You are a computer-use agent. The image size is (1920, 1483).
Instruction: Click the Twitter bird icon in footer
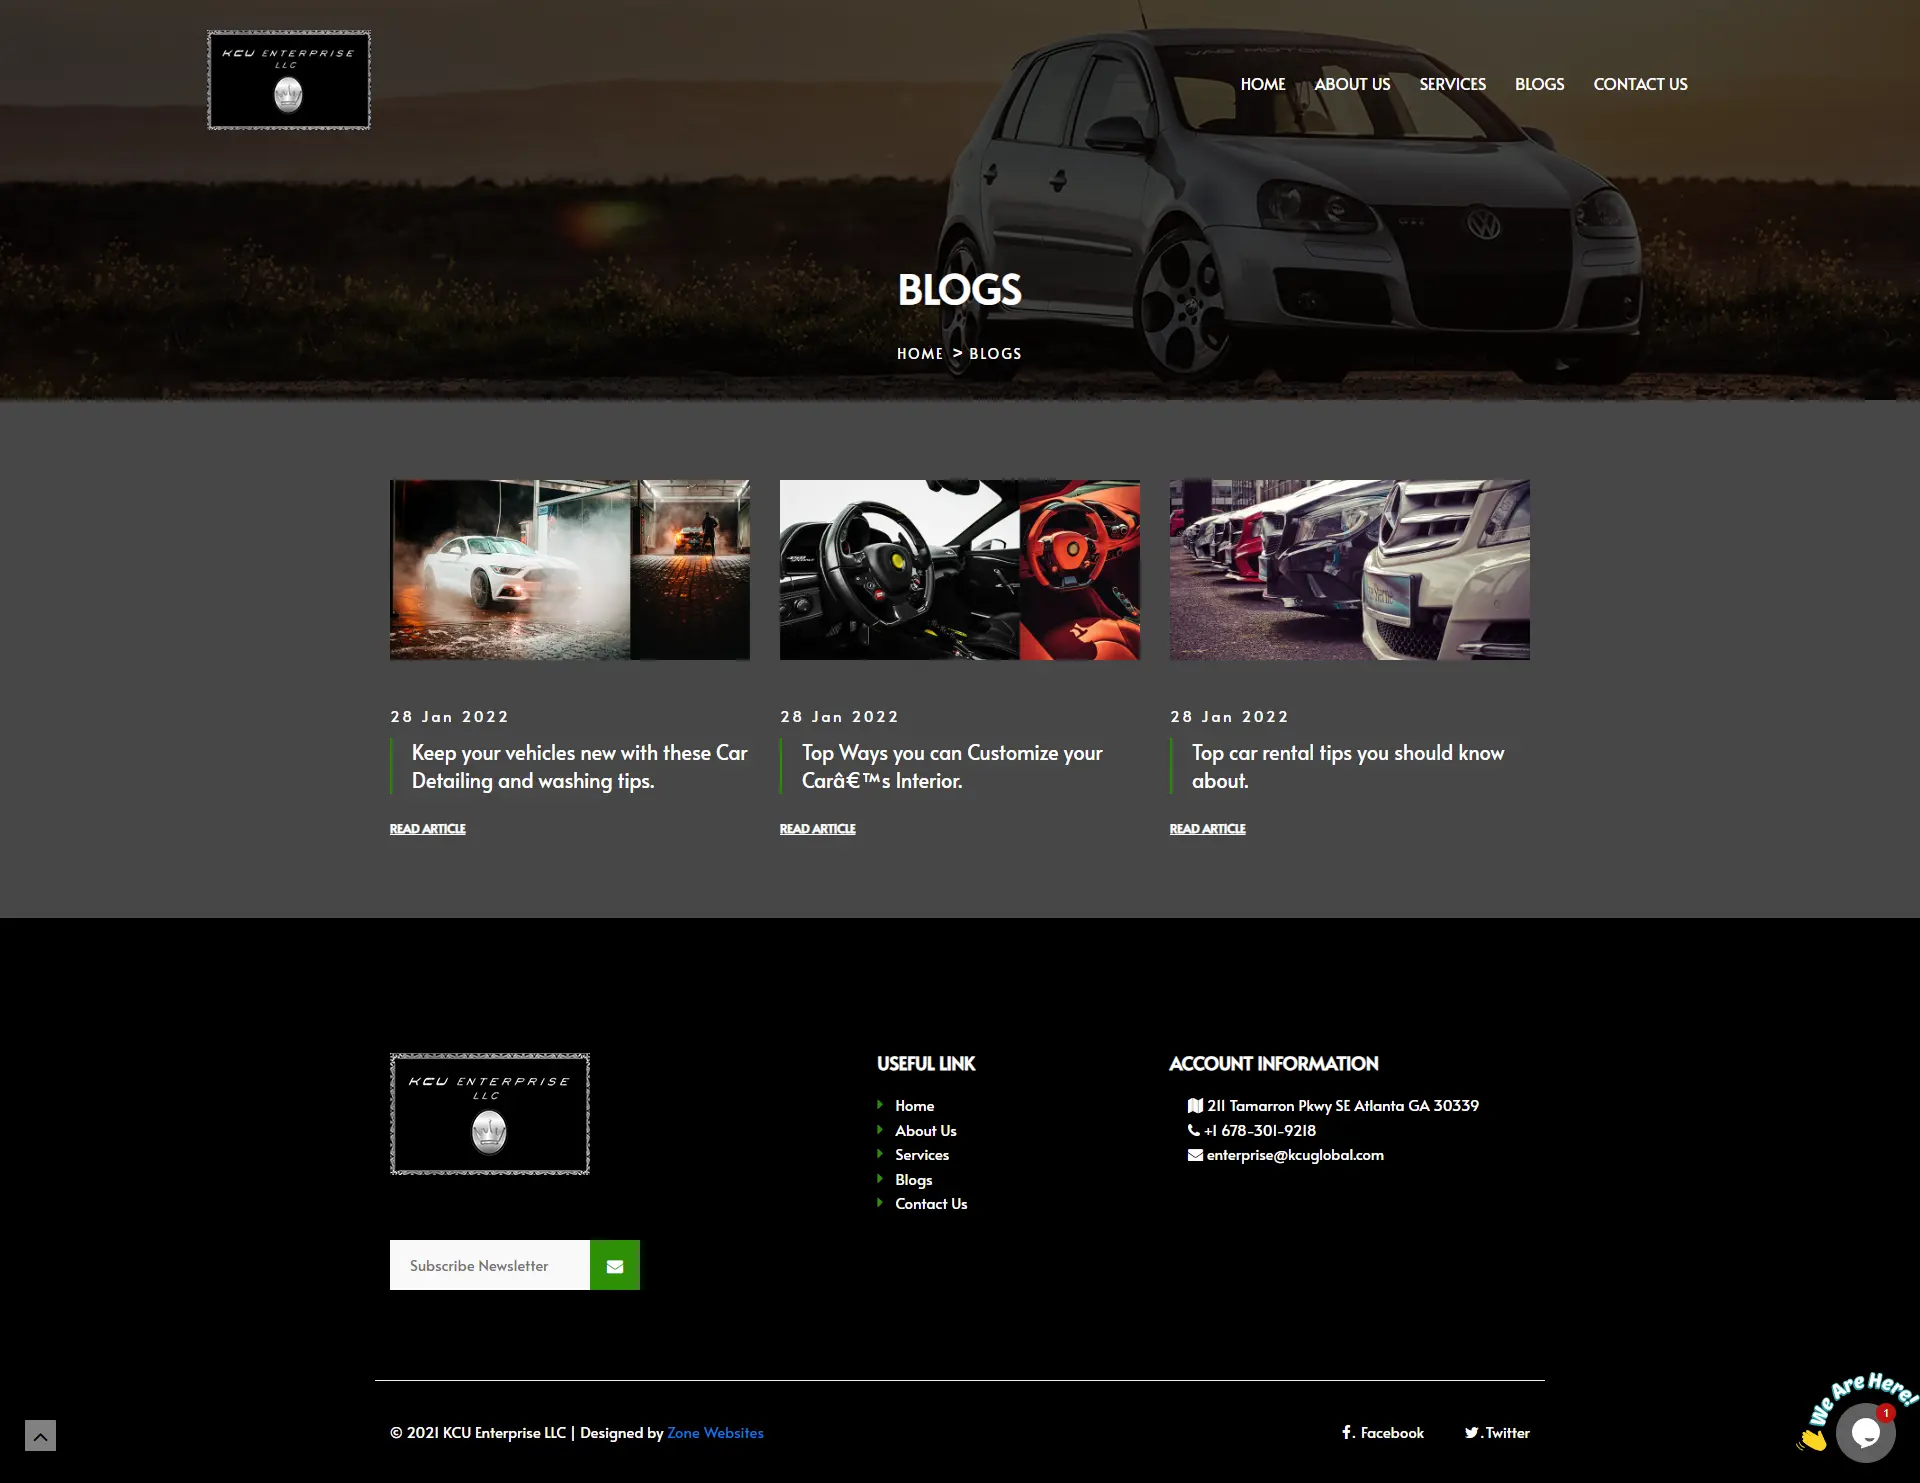1471,1433
